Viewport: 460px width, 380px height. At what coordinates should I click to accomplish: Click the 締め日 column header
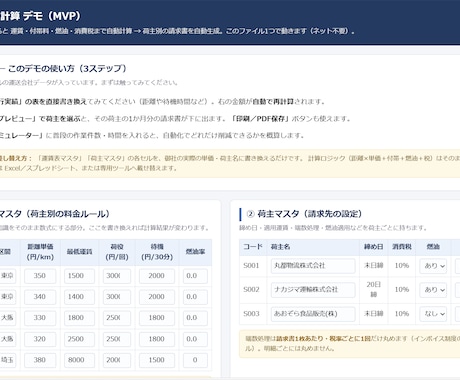[x=373, y=247]
